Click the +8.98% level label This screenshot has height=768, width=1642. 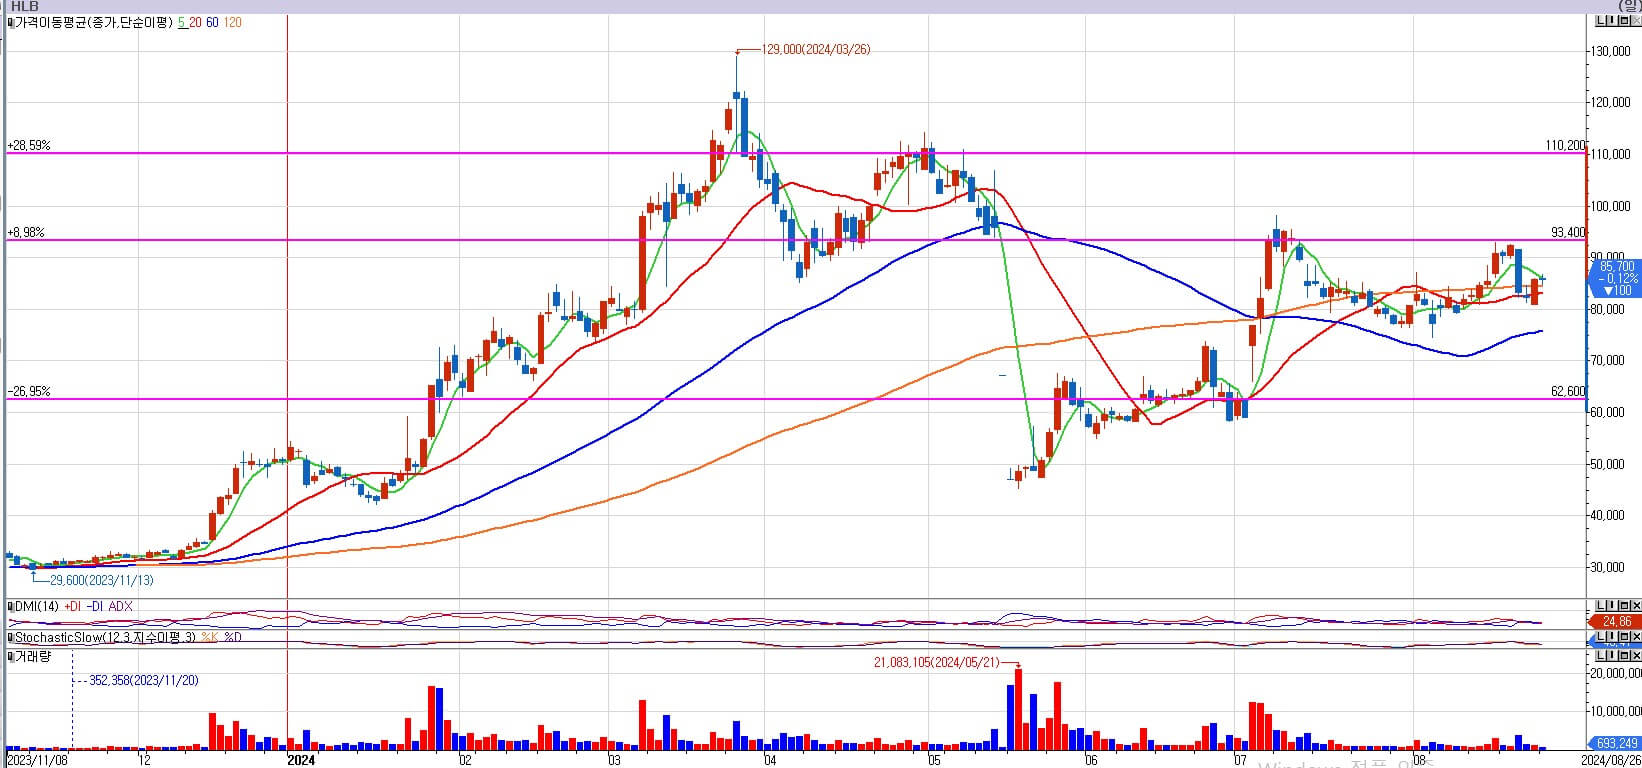[x=26, y=232]
